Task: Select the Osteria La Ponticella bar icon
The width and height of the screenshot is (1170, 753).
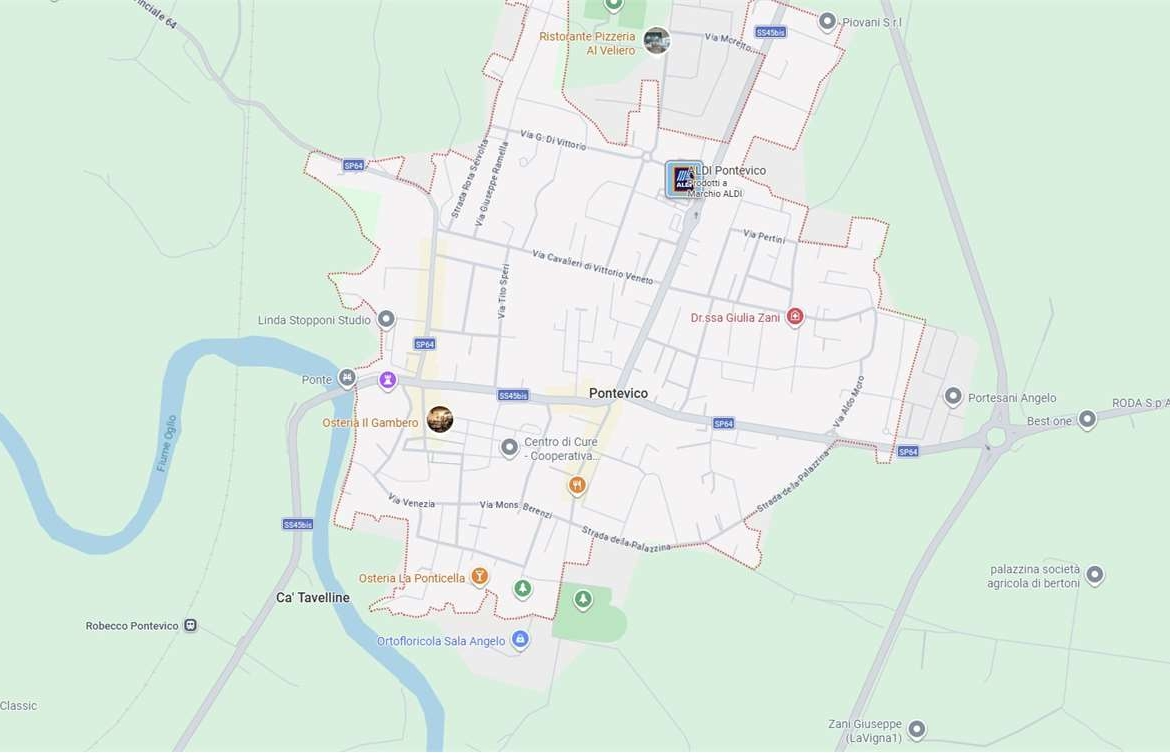Action: point(480,576)
